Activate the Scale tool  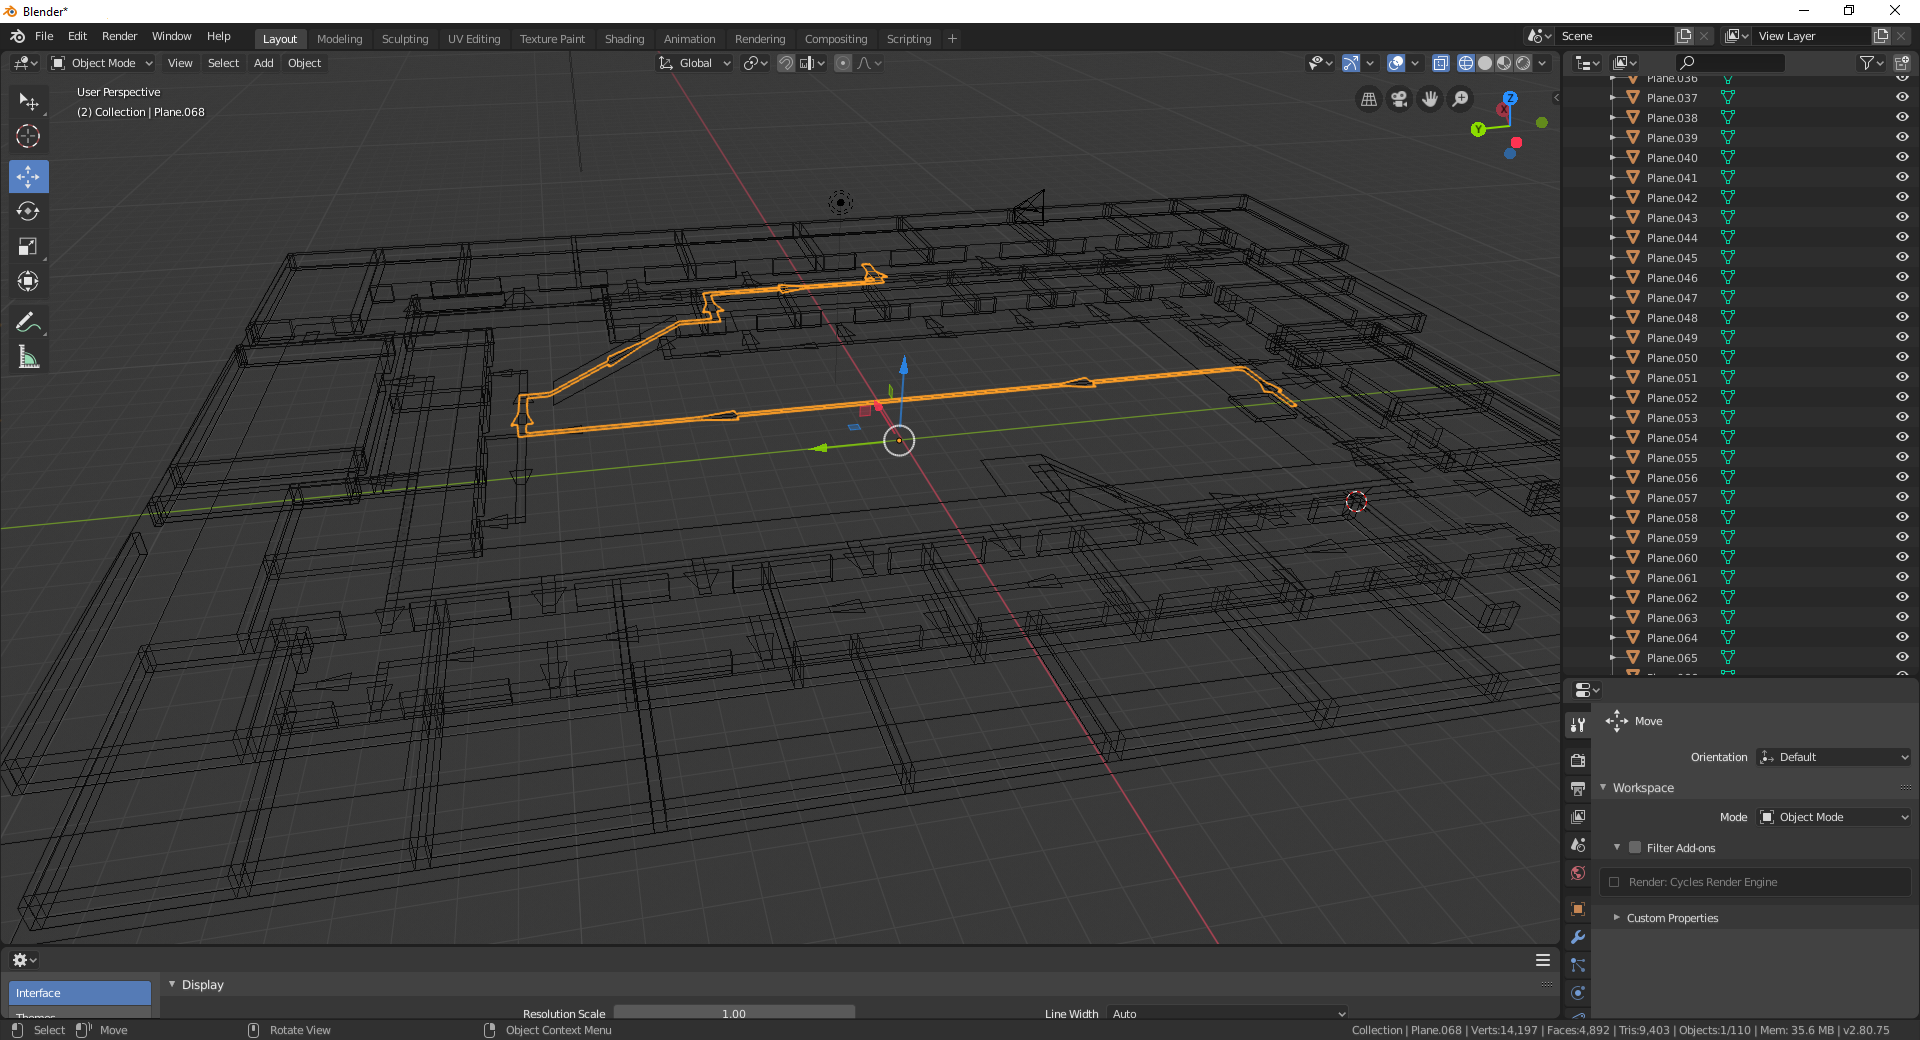click(28, 246)
